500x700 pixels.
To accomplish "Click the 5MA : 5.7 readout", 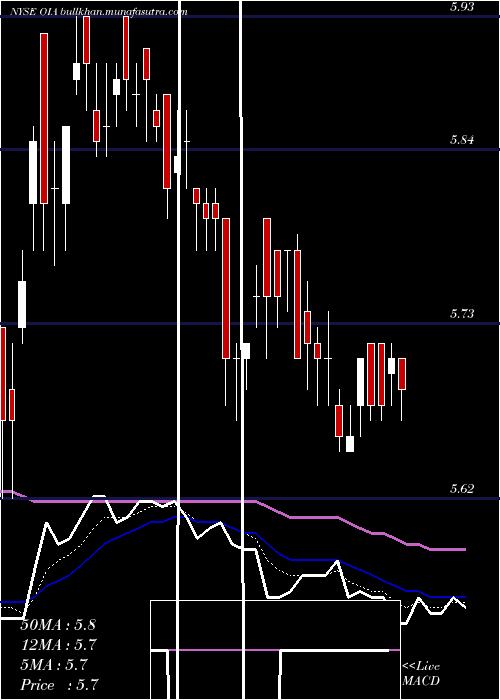I will [x=54, y=665].
